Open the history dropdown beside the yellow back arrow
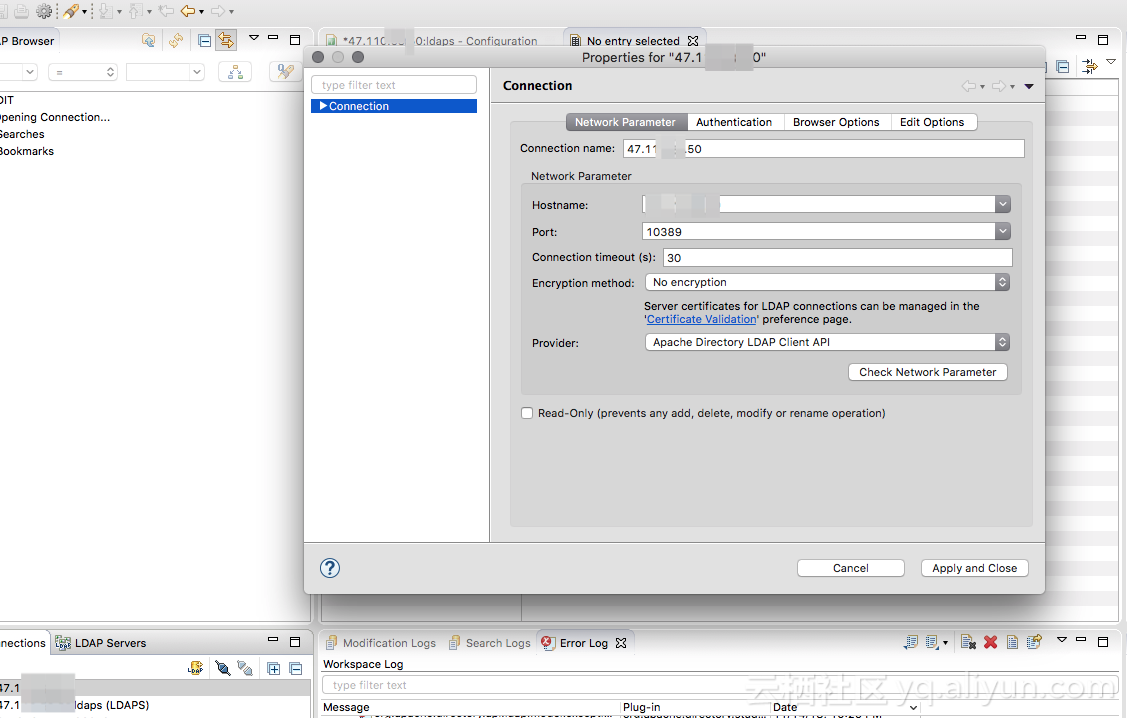 pos(201,11)
